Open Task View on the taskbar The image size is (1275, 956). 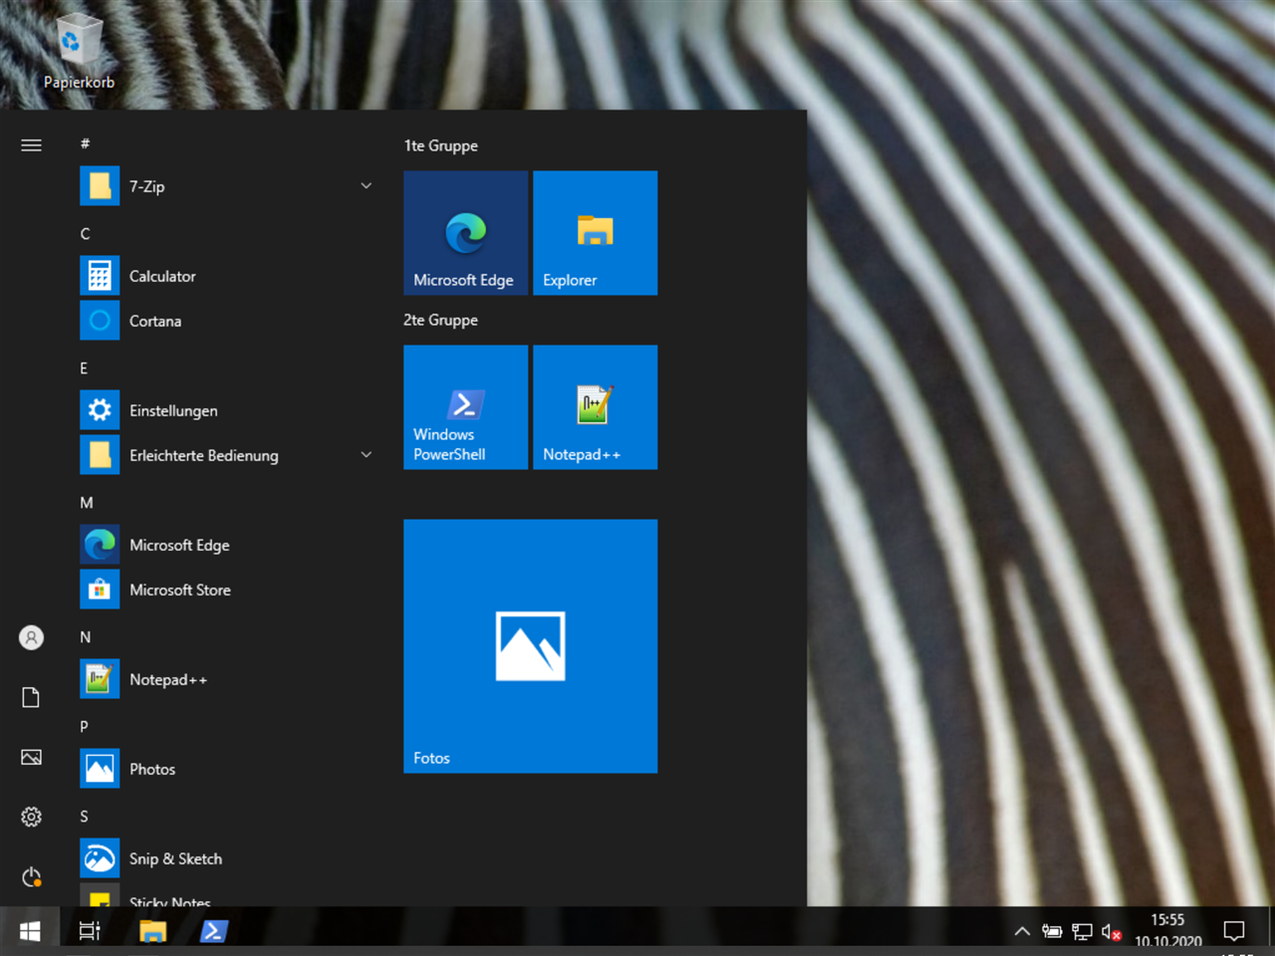click(90, 931)
